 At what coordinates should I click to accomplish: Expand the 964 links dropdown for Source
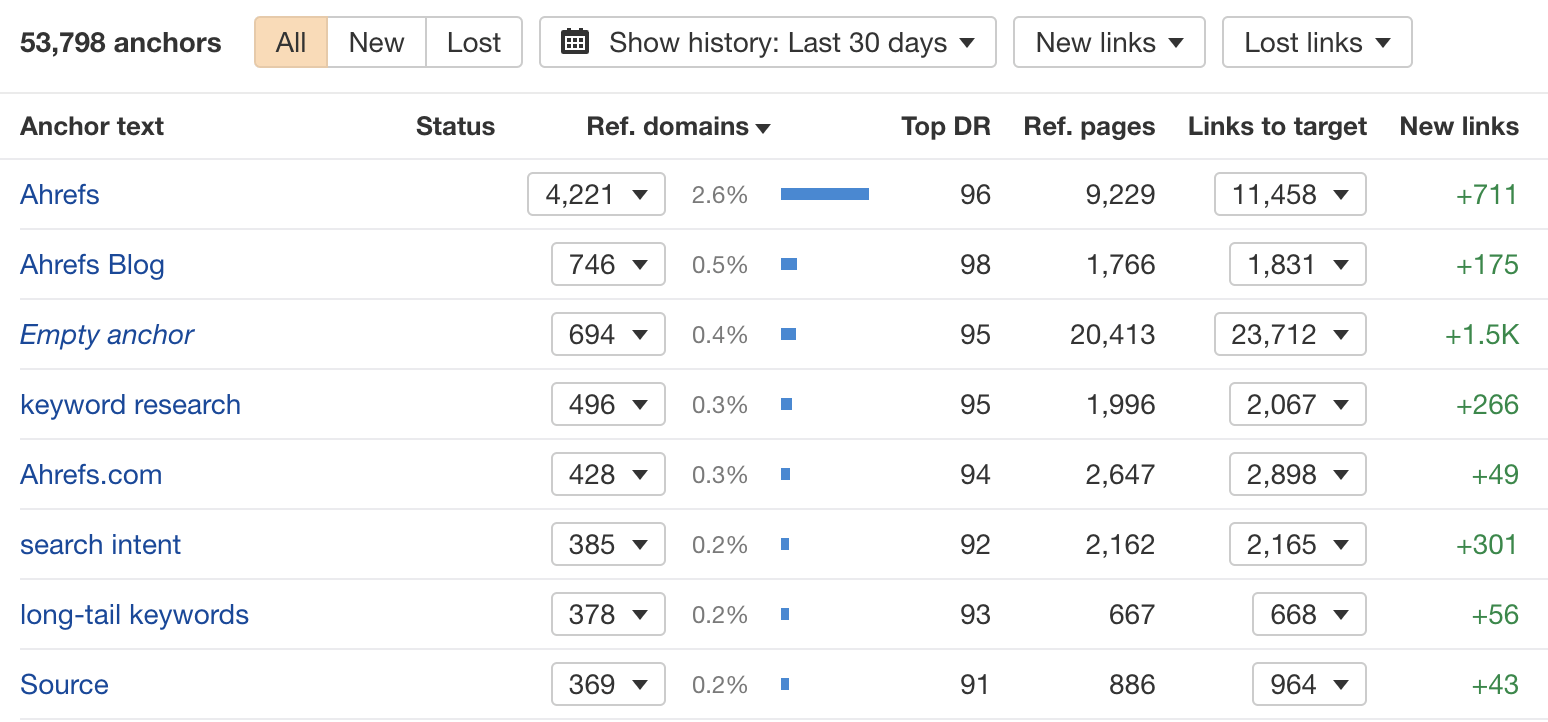1309,684
